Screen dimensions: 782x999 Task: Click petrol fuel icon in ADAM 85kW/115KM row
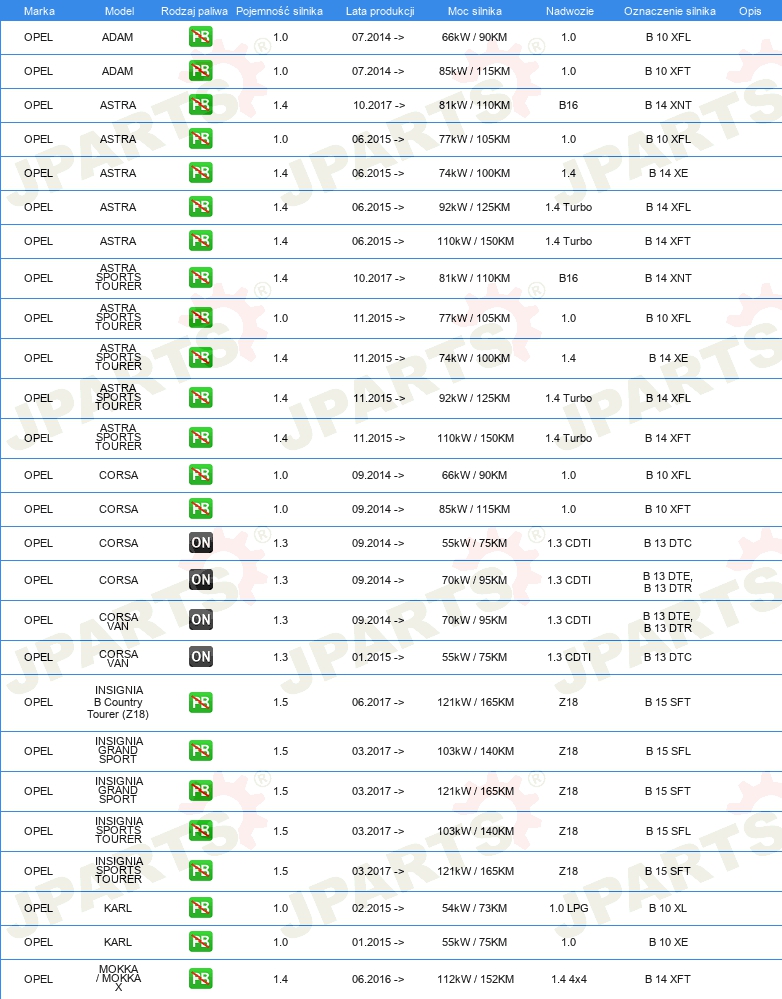point(201,71)
